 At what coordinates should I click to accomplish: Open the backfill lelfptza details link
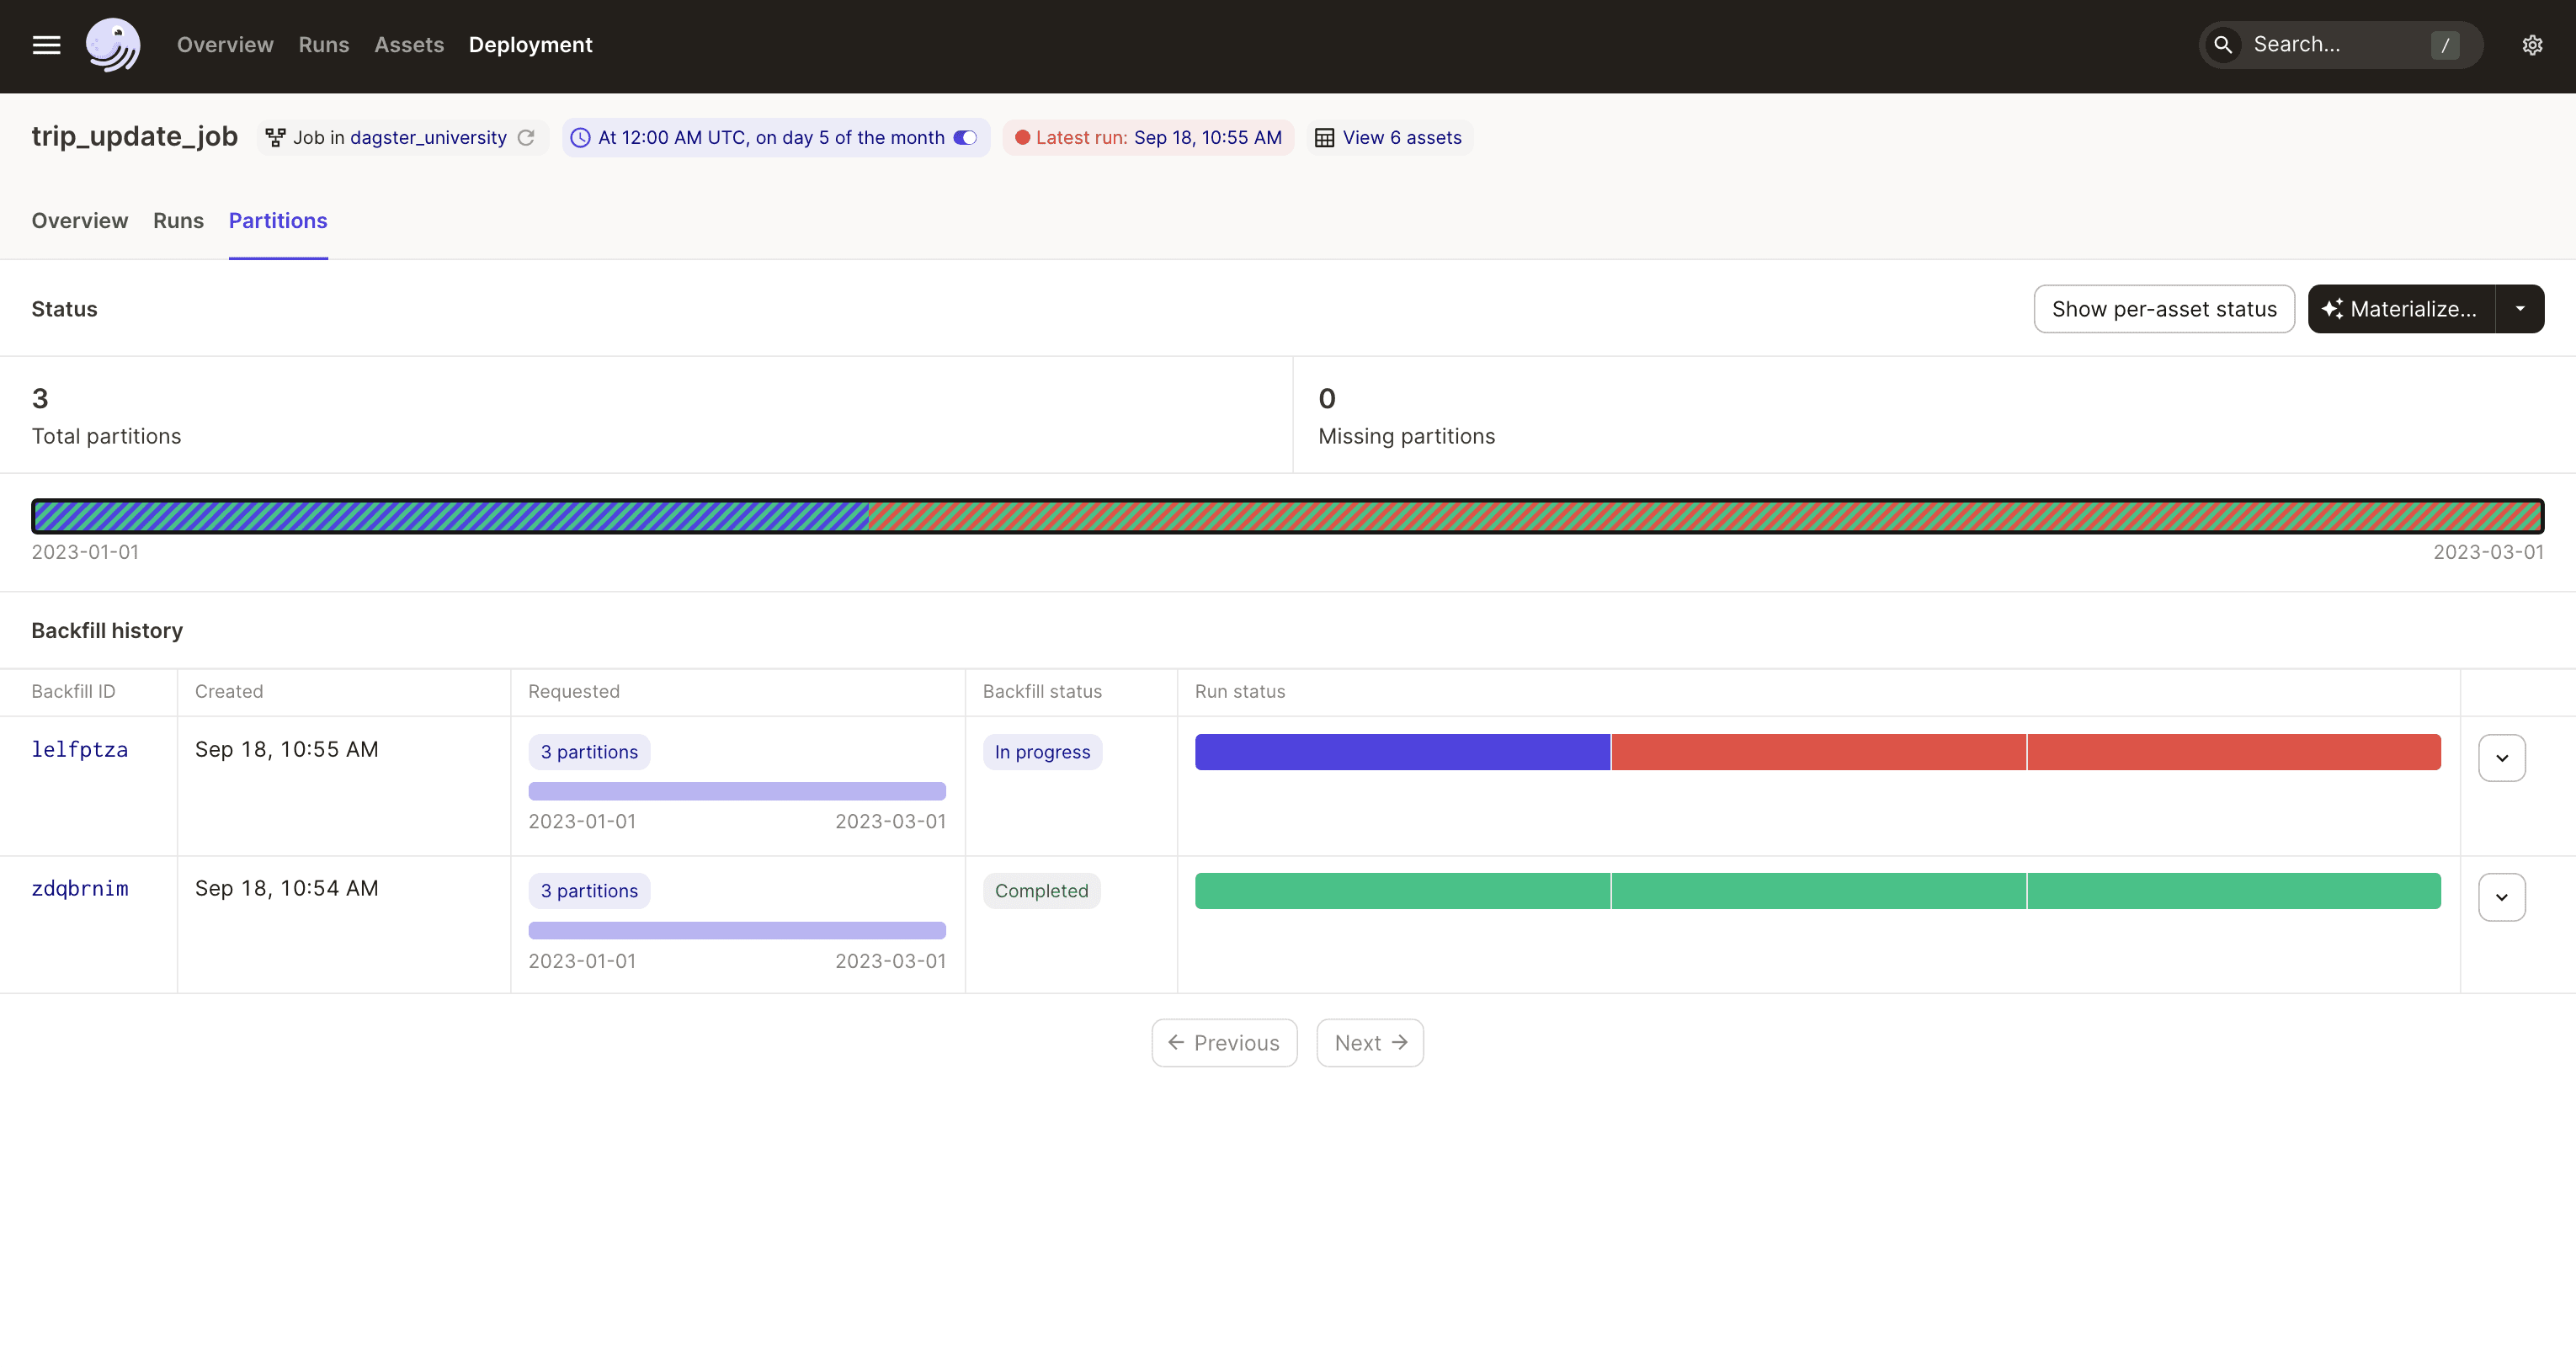pos(80,749)
